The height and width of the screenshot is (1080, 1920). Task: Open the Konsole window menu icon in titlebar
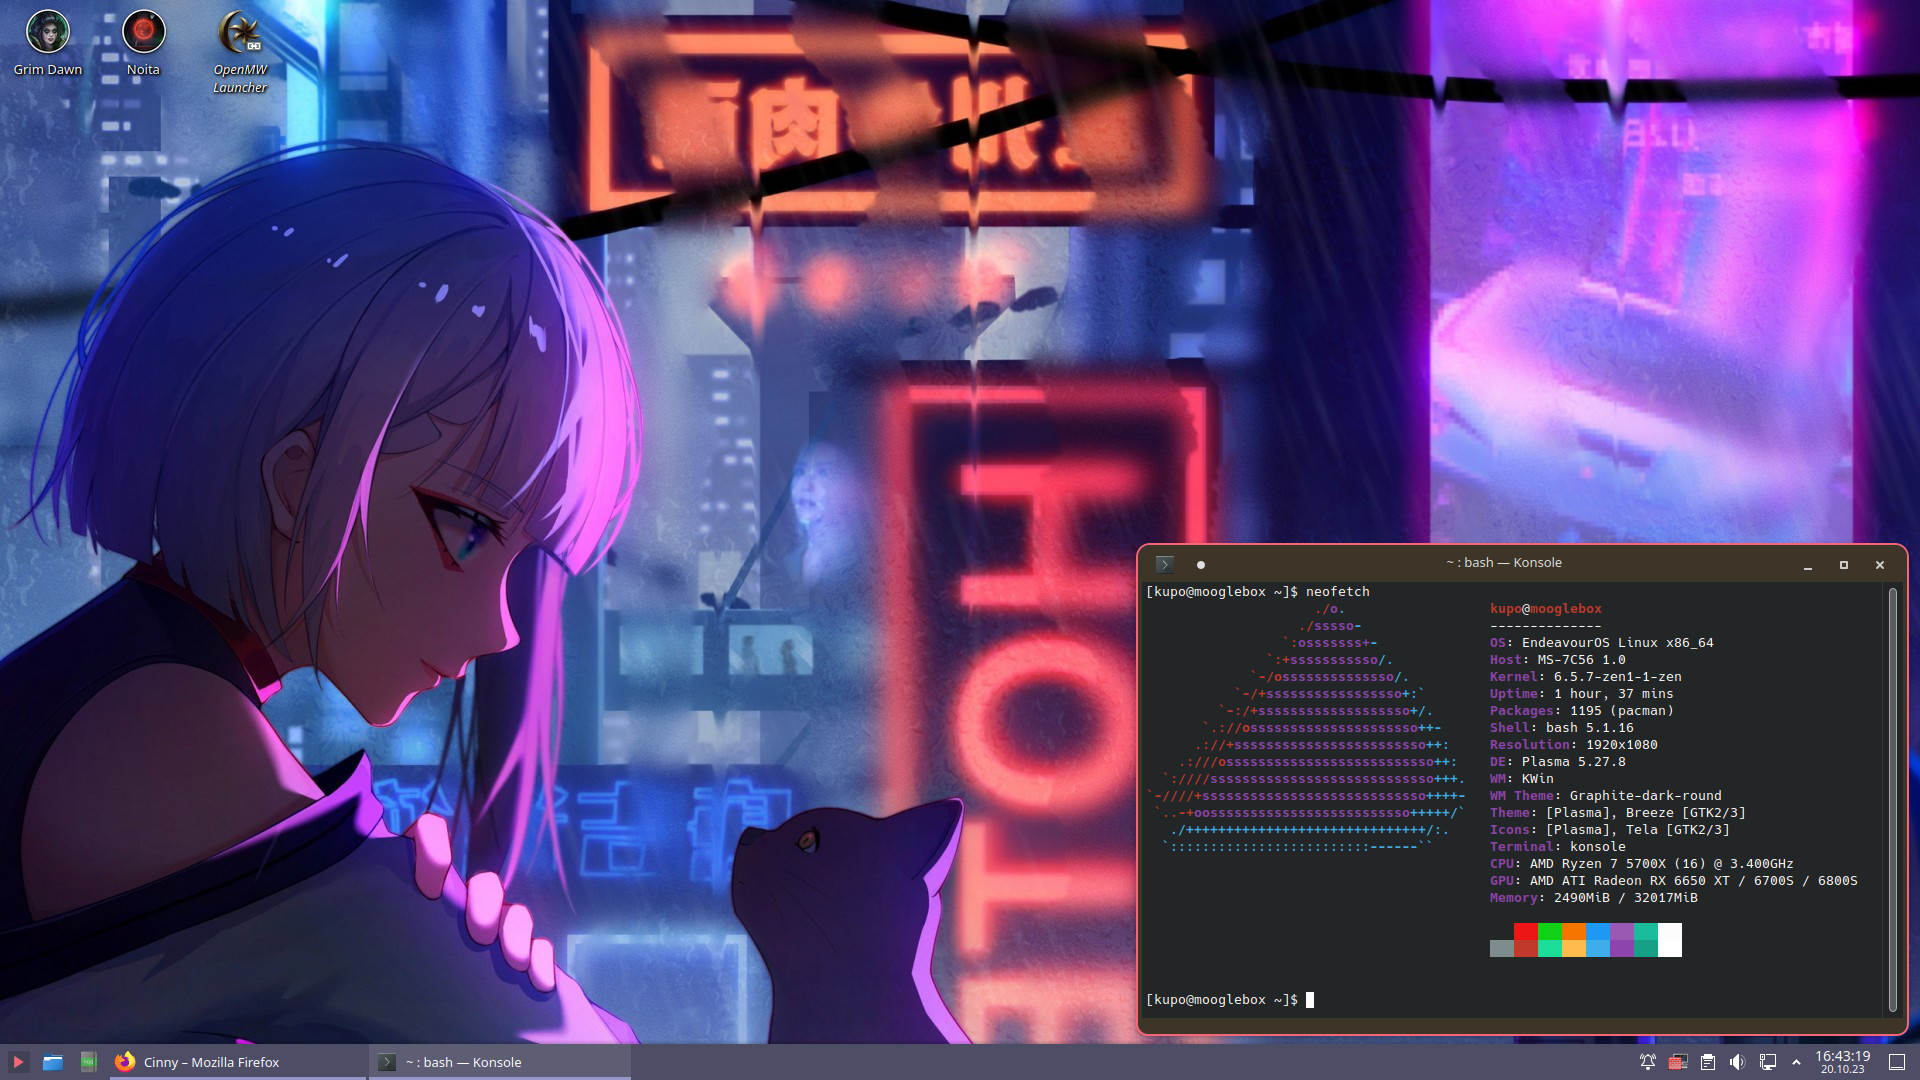[x=1163, y=563]
